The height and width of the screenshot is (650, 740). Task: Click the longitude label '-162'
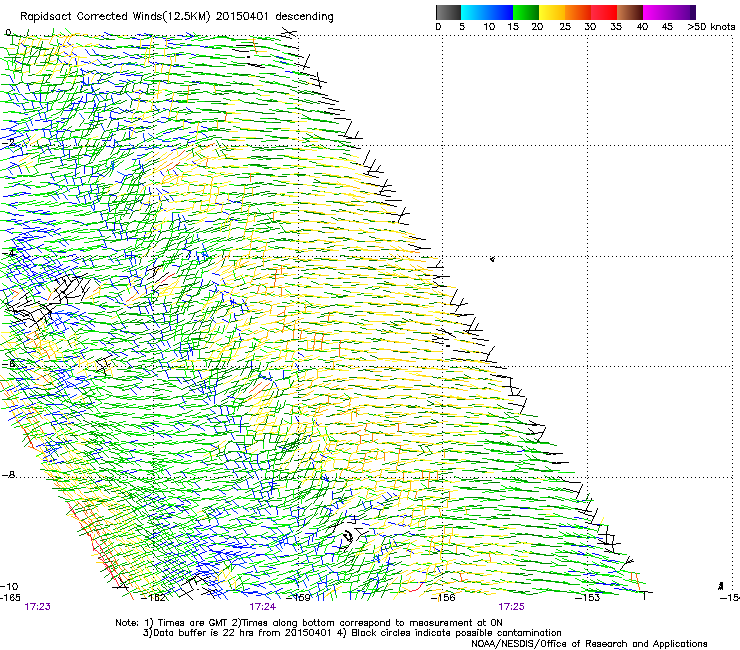point(154,598)
